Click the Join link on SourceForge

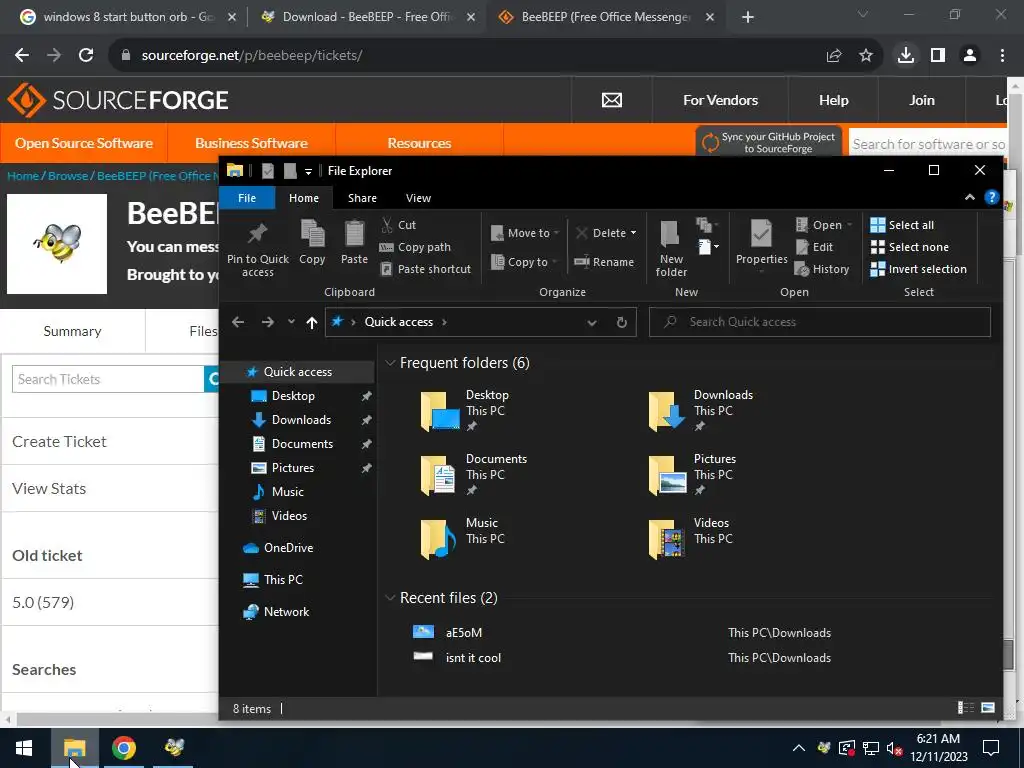[921, 100]
